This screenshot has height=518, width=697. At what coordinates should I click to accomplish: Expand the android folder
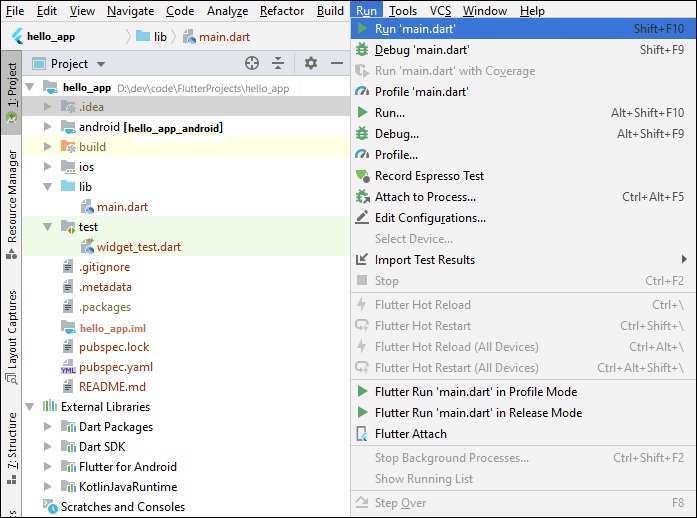[48, 127]
